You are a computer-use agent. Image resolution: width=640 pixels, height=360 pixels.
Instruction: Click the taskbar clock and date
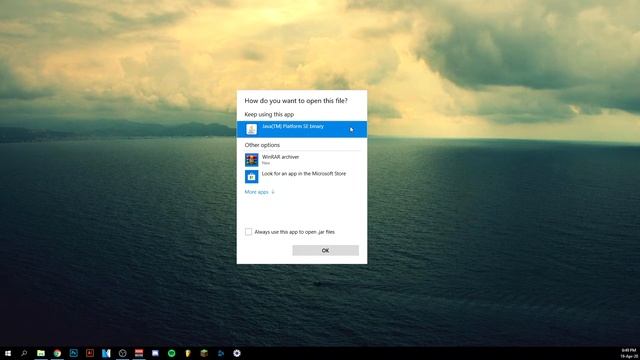[x=629, y=353]
